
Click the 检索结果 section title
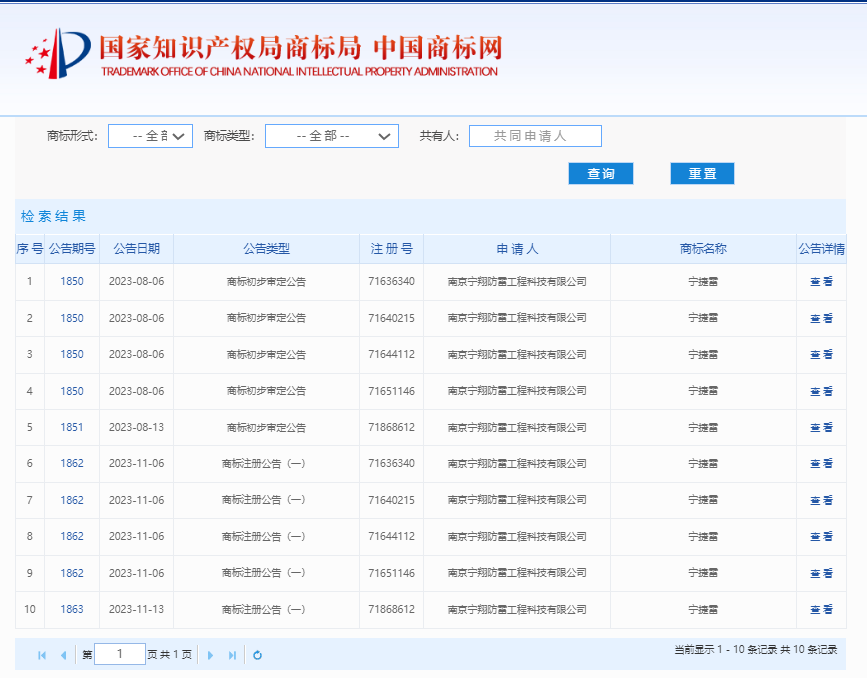tap(54, 216)
